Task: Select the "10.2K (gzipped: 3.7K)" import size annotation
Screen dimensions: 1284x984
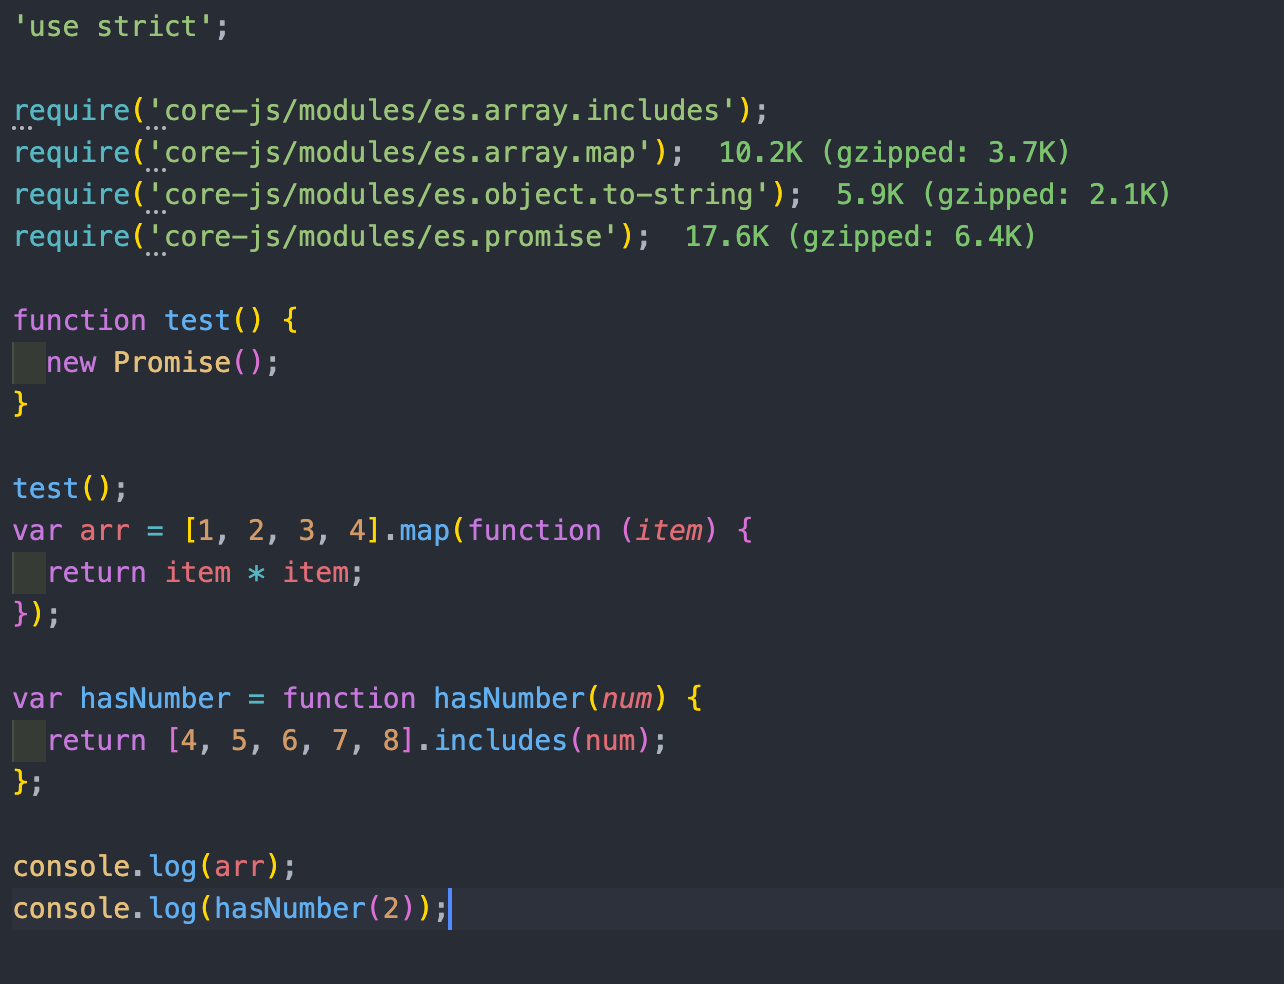Action: click(x=894, y=152)
